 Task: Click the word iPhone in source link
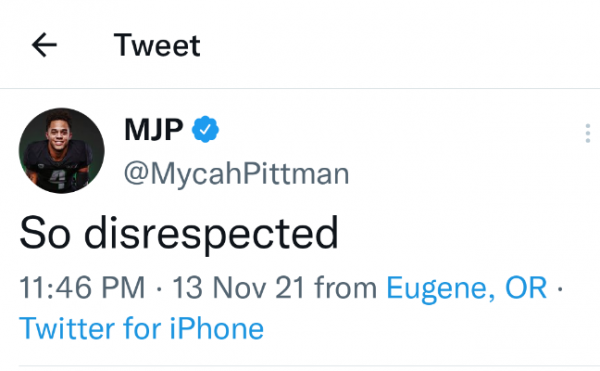click(x=217, y=328)
